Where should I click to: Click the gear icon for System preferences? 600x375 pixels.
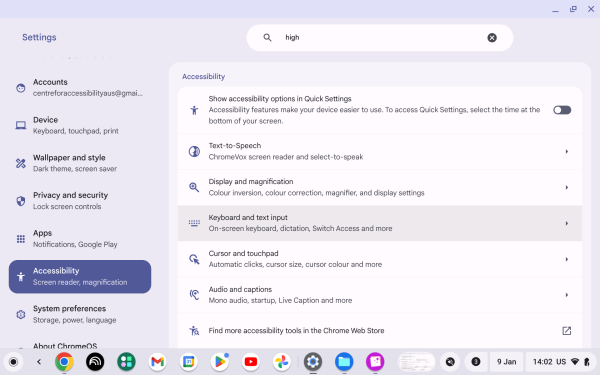(21, 315)
